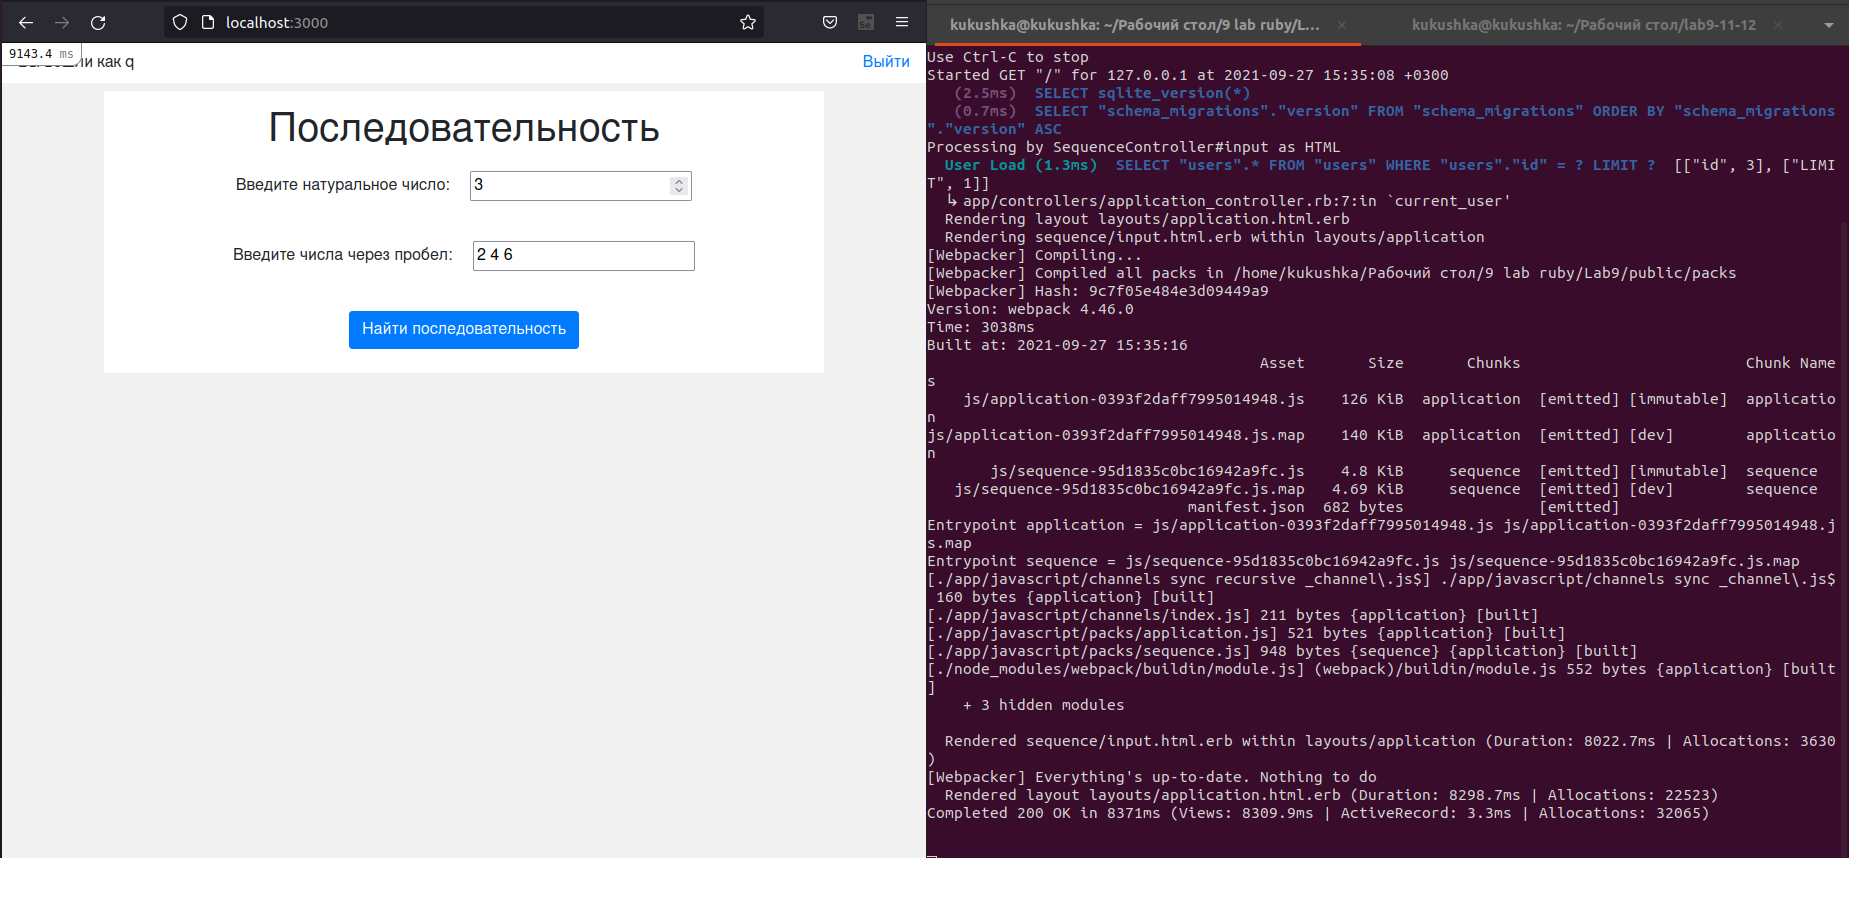The image size is (1849, 903).
Task: Decrease the natural number using the down arrow
Action: [679, 190]
